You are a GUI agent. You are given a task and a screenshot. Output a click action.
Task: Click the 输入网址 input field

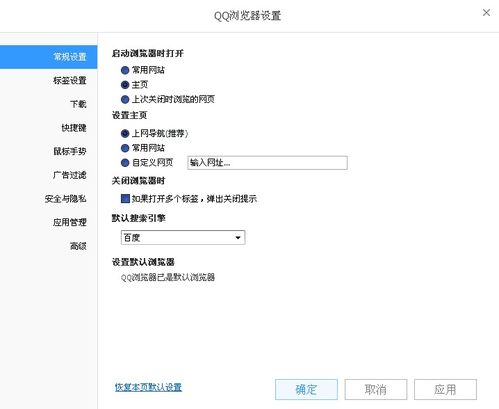point(267,163)
